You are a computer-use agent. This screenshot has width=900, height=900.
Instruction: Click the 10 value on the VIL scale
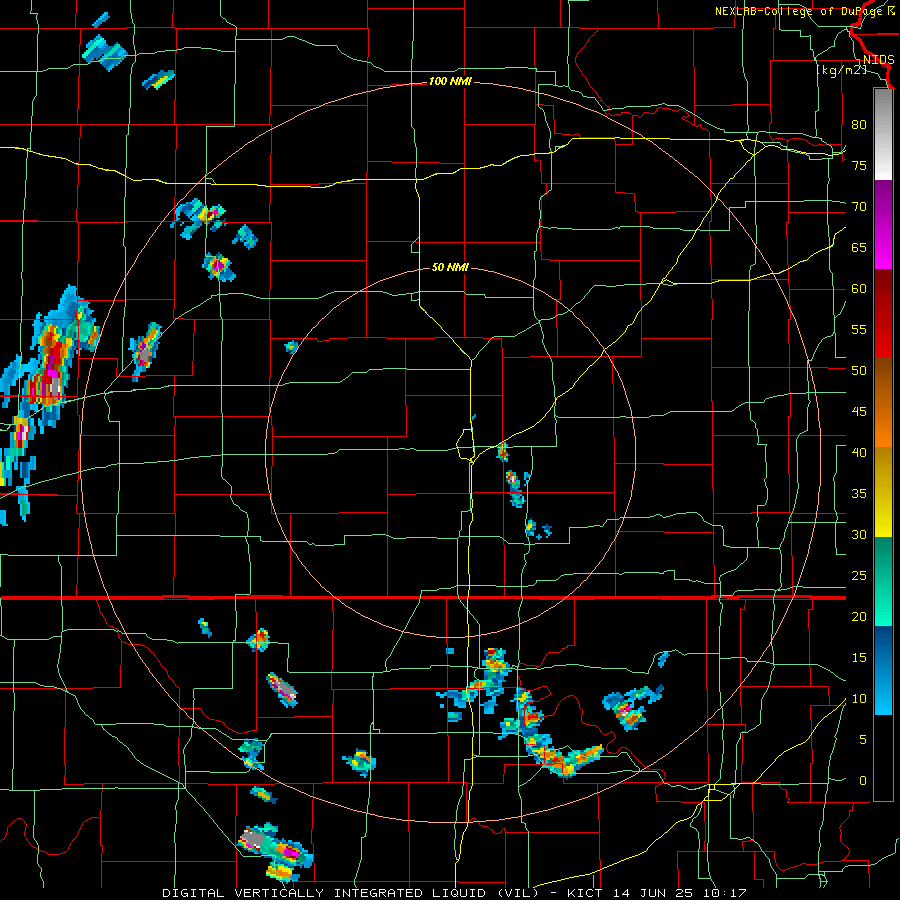coord(859,699)
